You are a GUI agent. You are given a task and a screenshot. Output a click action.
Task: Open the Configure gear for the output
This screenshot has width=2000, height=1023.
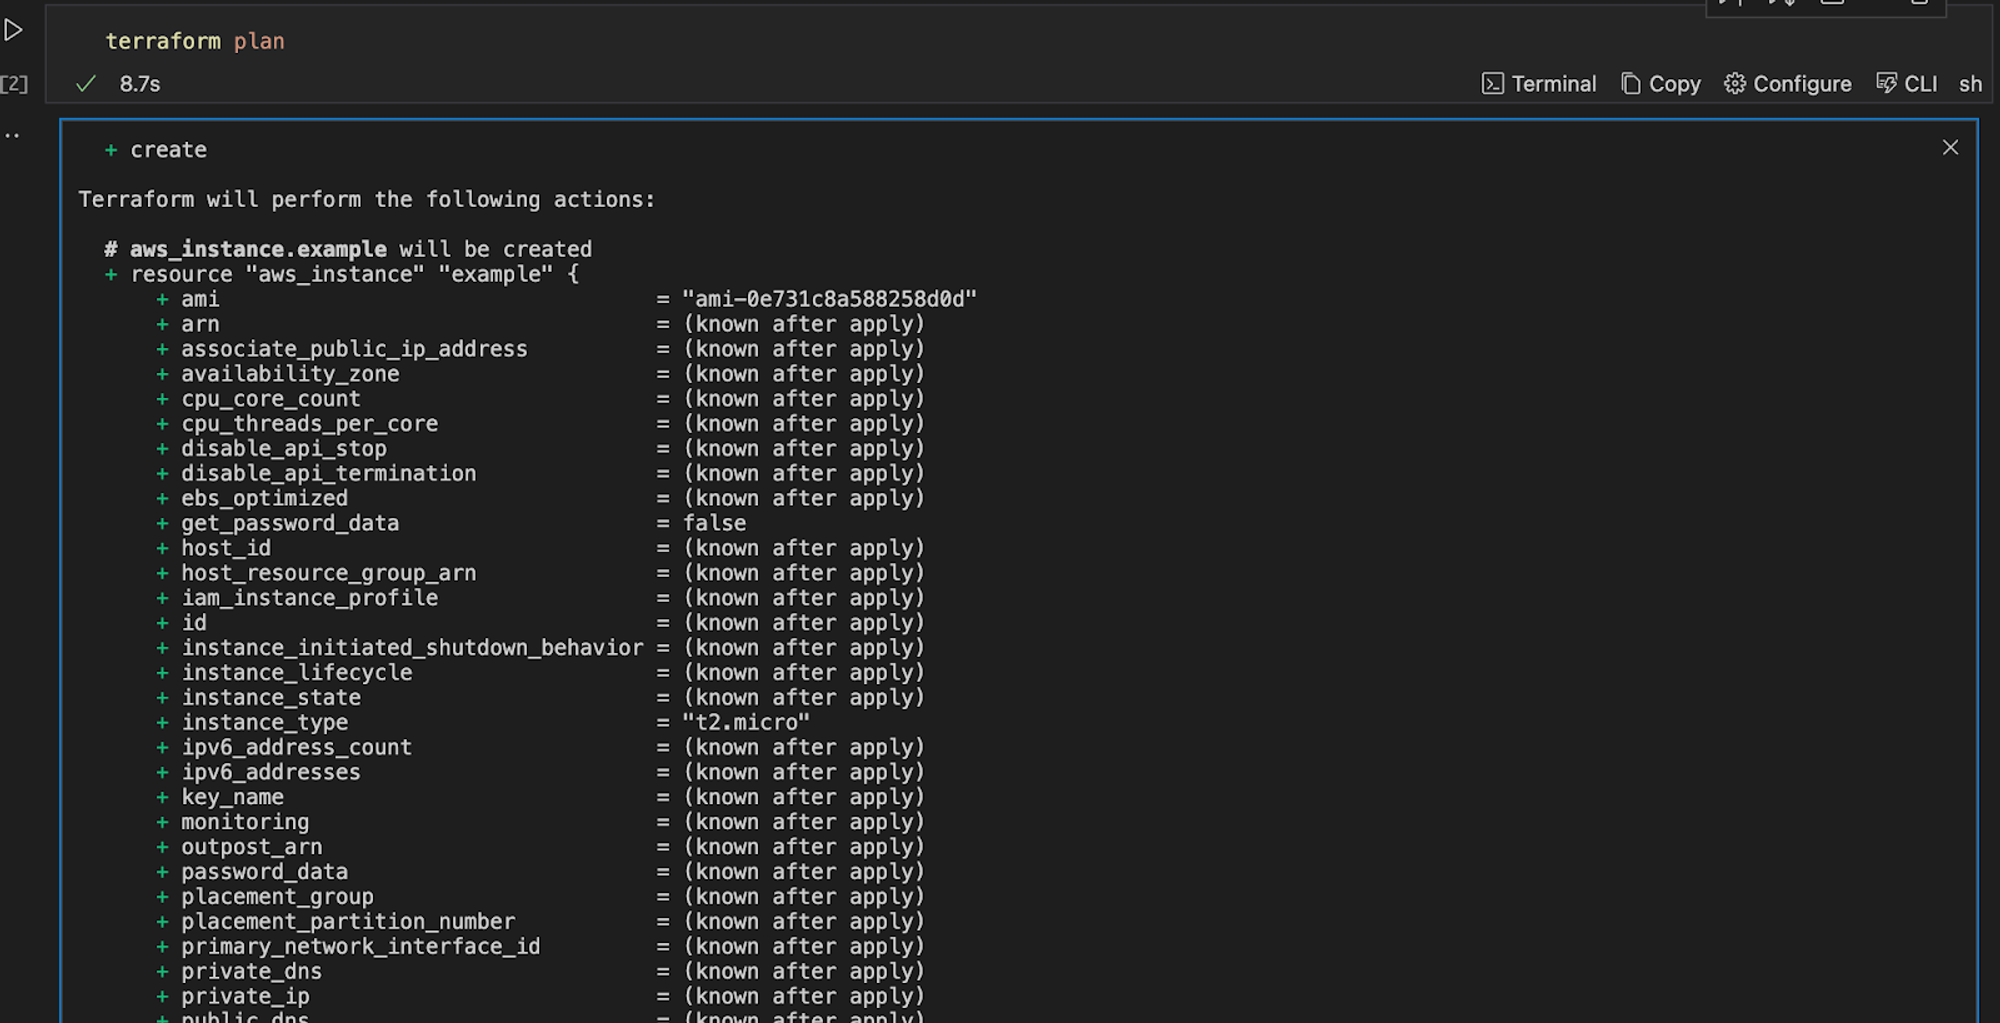(1735, 84)
